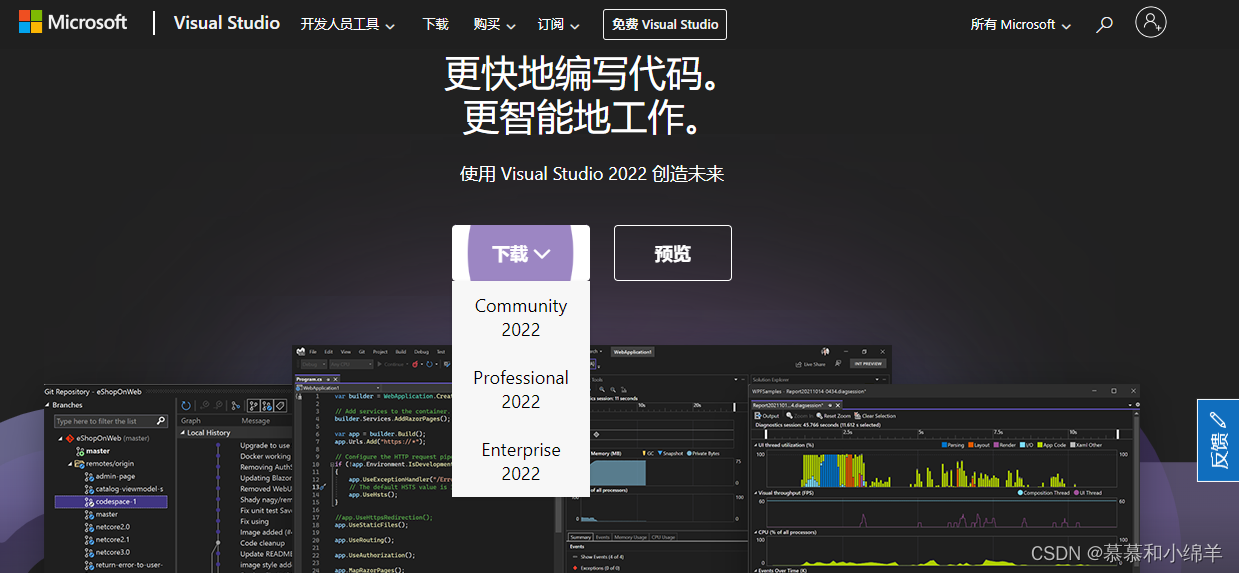Viewport: 1239px width, 573px height.
Task: Open the blue 反馈 feedback tab
Action: click(x=1218, y=440)
